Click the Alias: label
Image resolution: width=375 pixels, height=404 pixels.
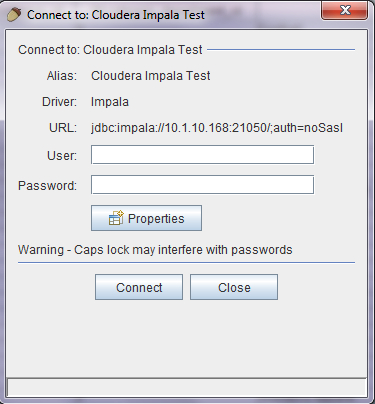click(x=62, y=76)
